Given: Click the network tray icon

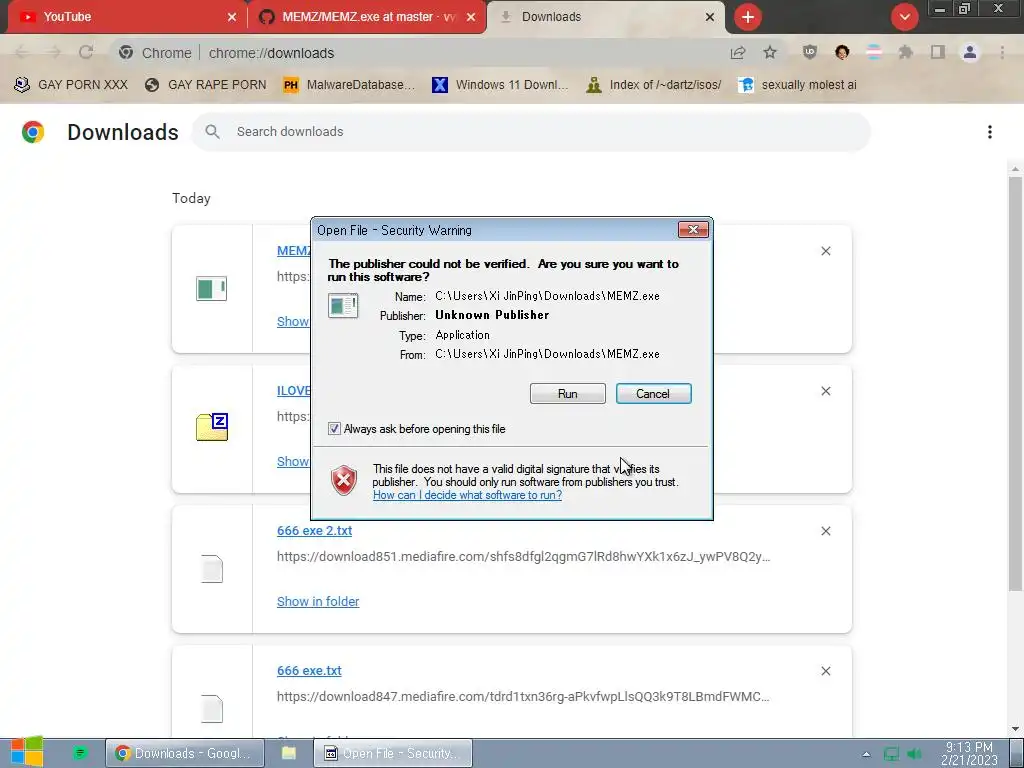Looking at the screenshot, I should click(891, 754).
